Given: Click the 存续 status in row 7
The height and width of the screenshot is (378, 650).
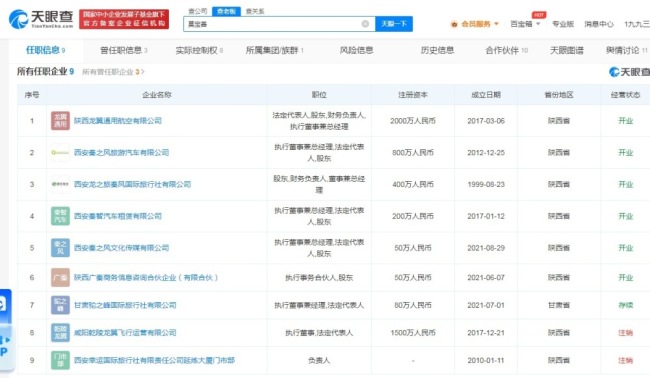Looking at the screenshot, I should click(x=626, y=305).
